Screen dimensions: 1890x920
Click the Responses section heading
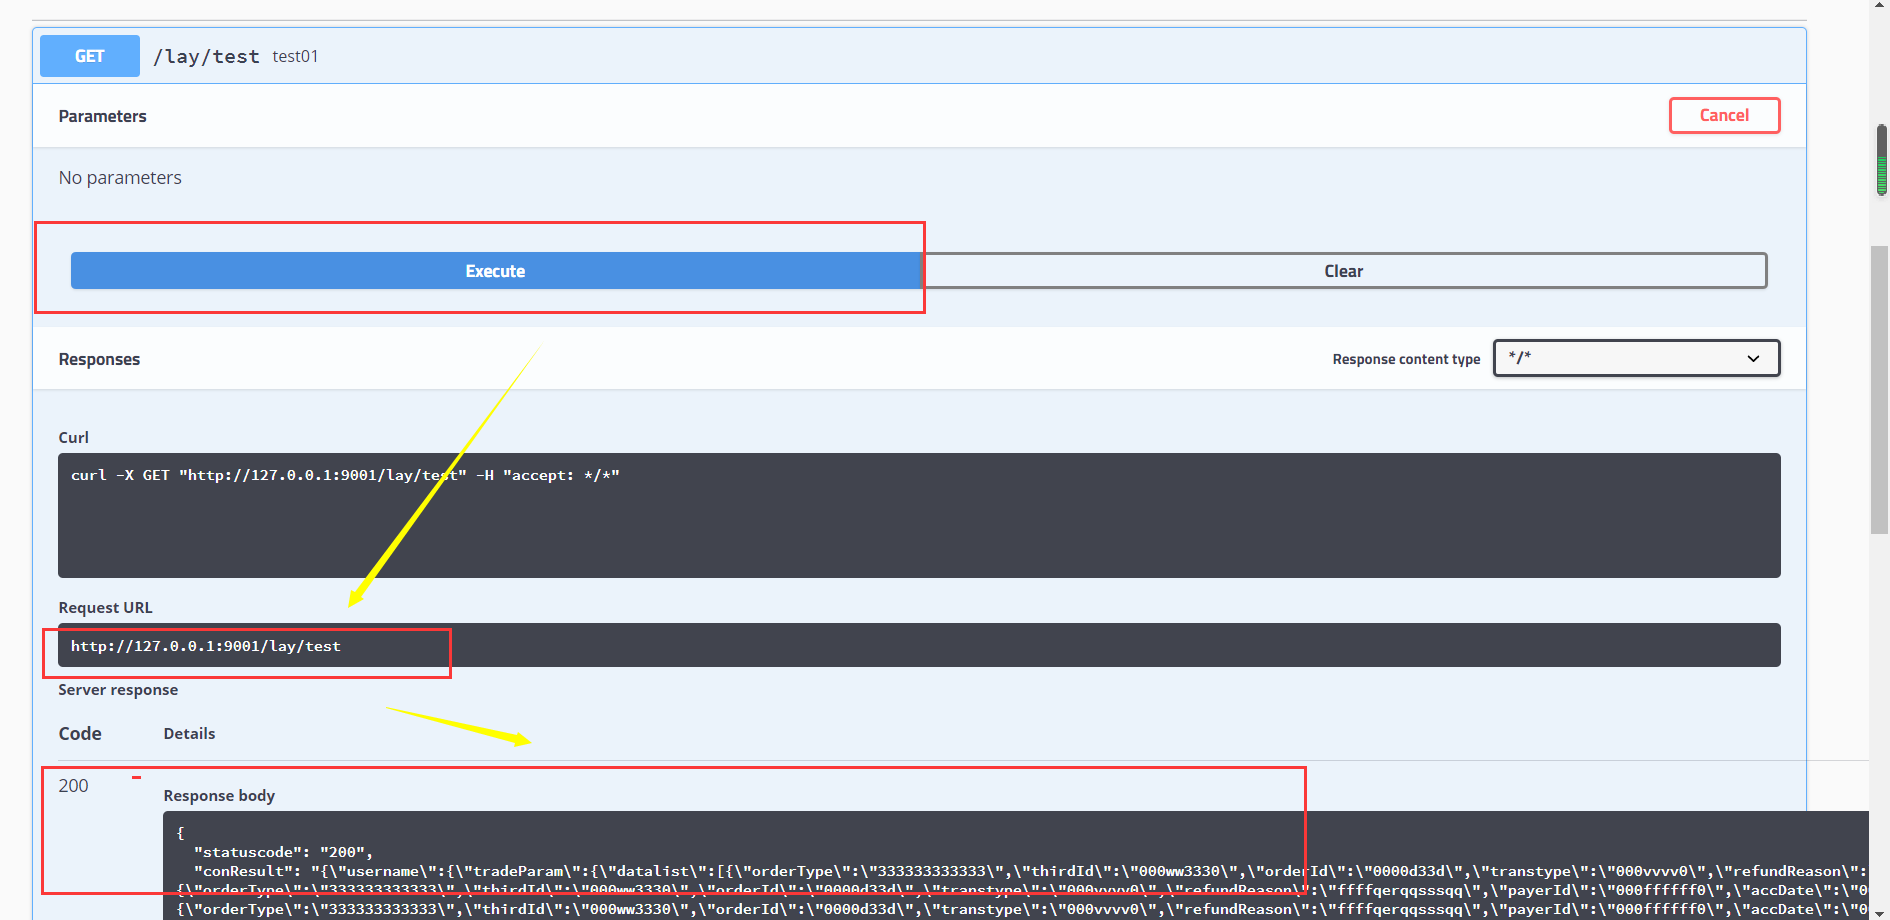tap(99, 359)
